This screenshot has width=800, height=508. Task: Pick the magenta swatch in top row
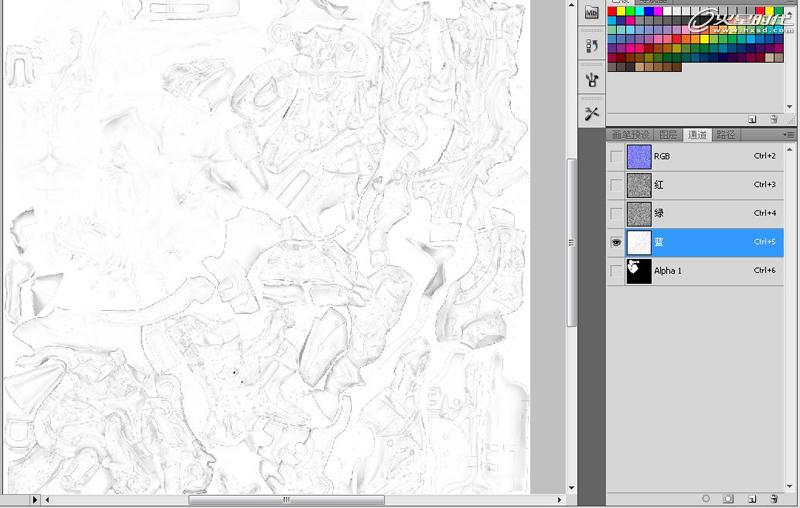pyautogui.click(x=658, y=11)
